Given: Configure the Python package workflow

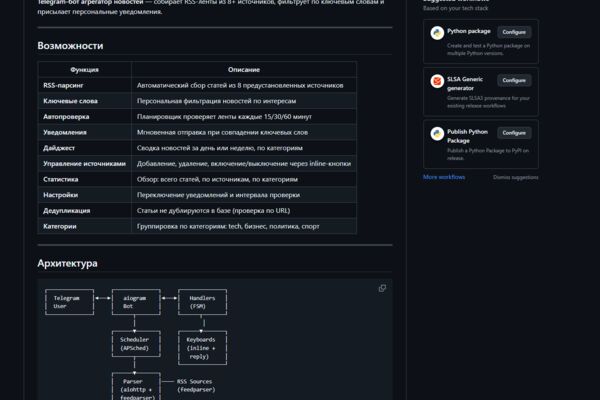Looking at the screenshot, I should [x=514, y=32].
